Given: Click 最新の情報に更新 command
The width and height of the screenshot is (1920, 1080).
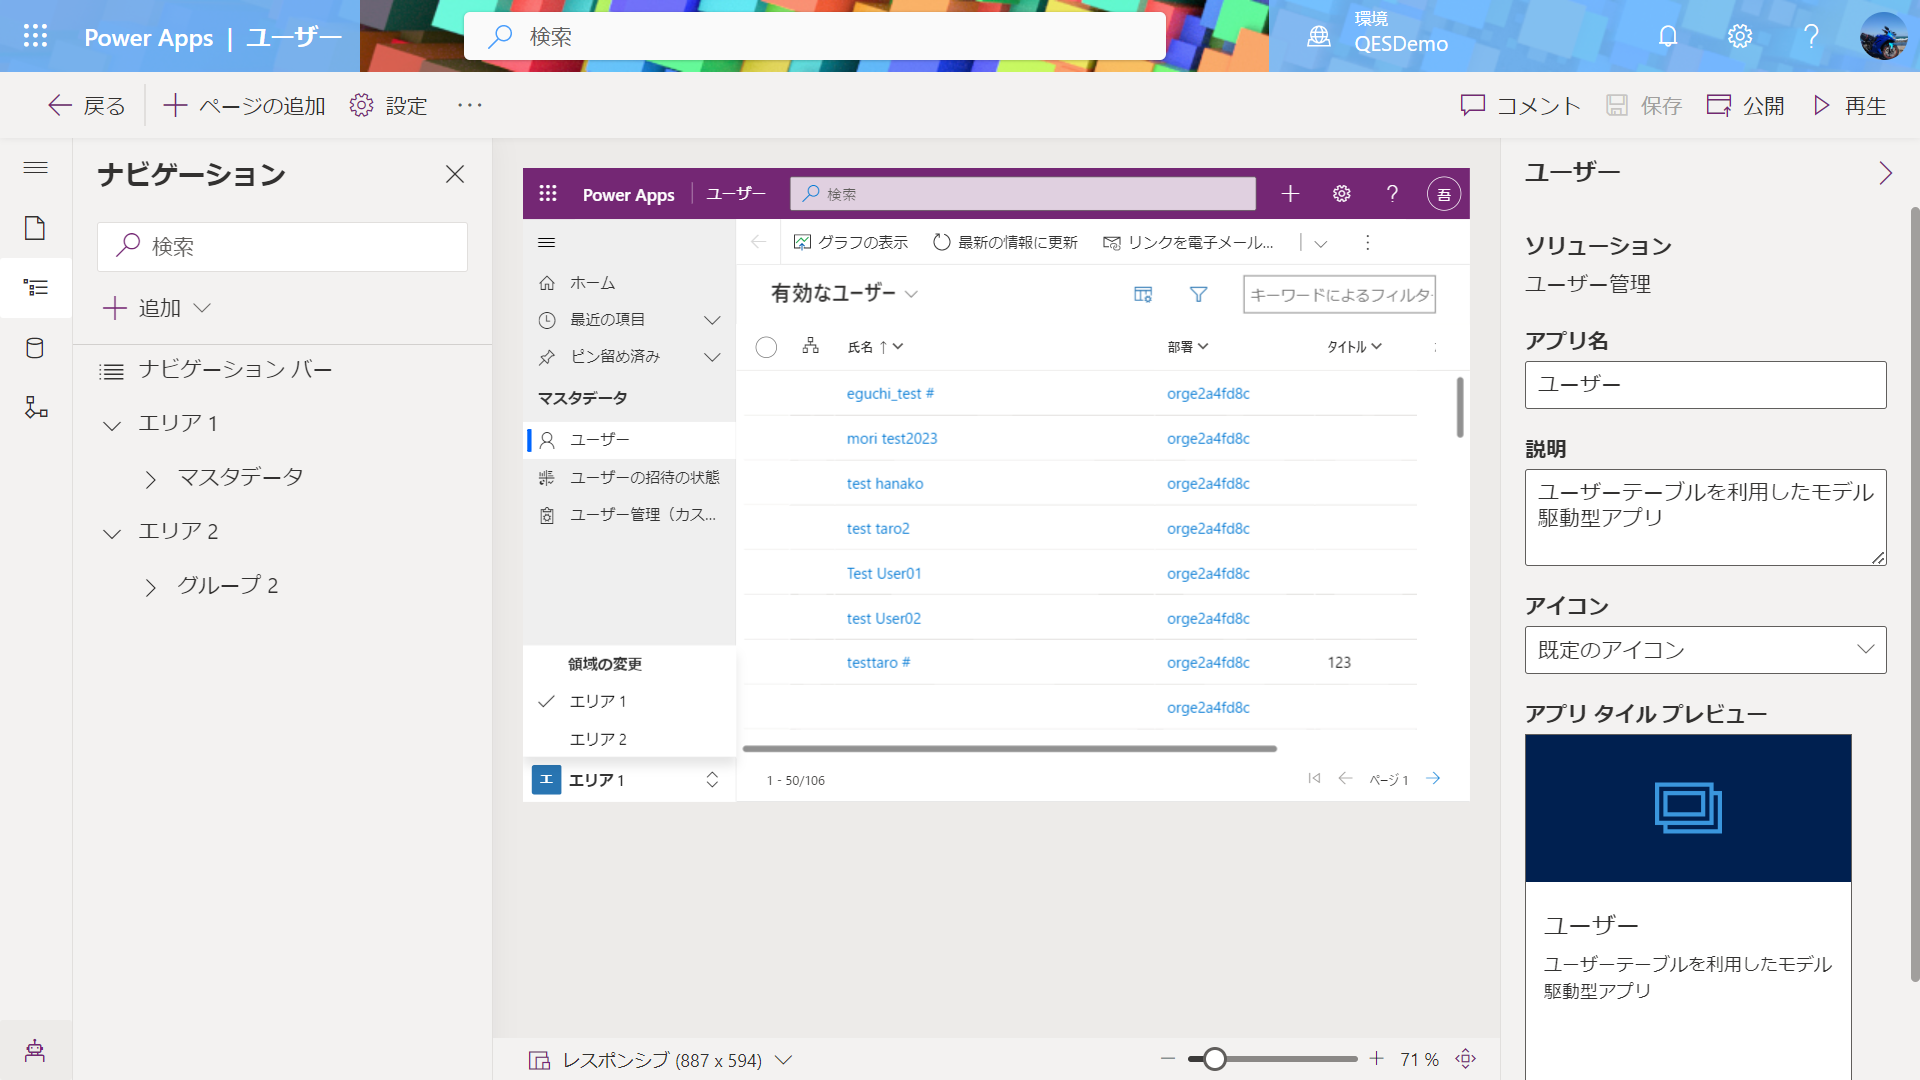Looking at the screenshot, I should [1005, 242].
